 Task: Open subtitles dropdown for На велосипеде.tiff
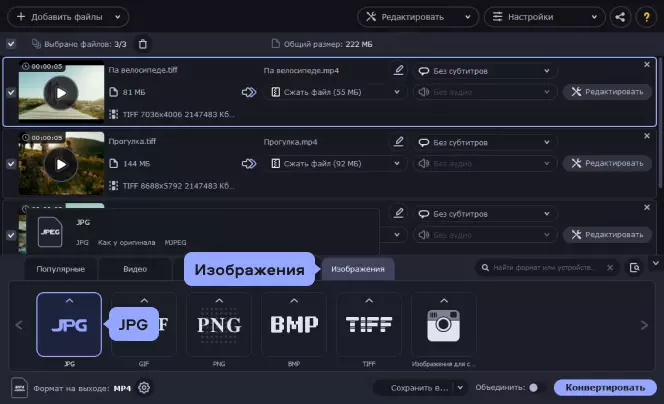485,71
